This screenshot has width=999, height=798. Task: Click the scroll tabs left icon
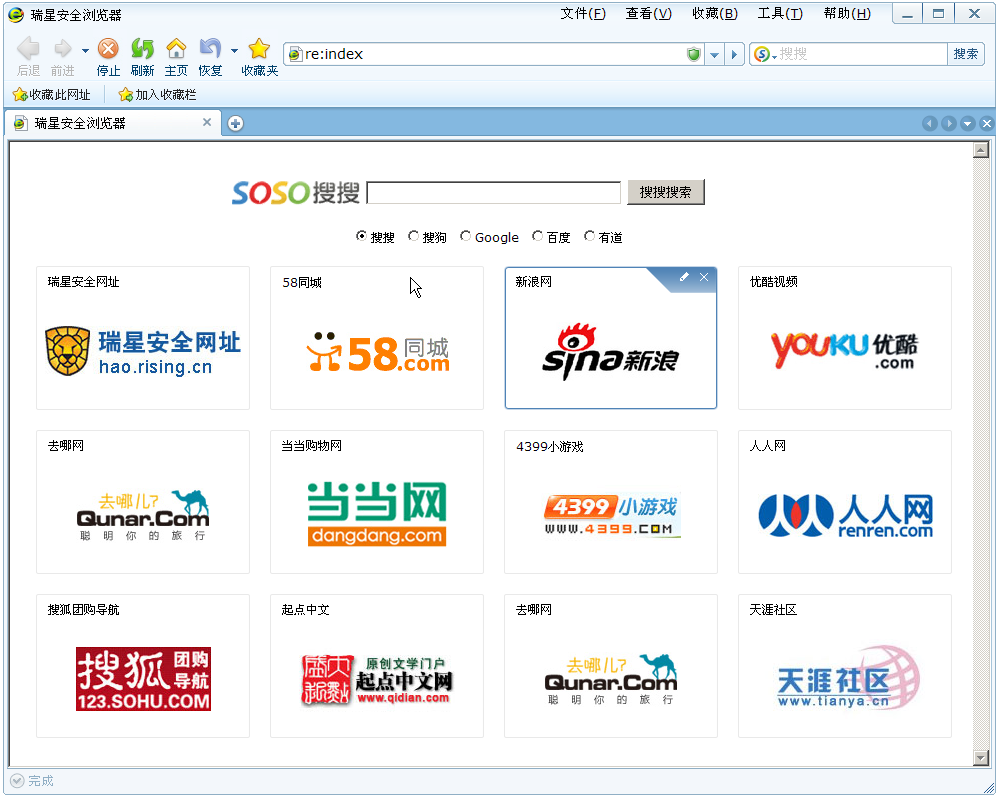tap(930, 124)
